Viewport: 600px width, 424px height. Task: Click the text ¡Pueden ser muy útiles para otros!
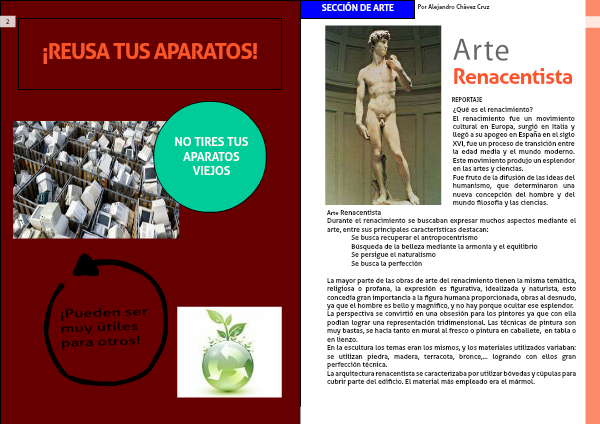103,327
